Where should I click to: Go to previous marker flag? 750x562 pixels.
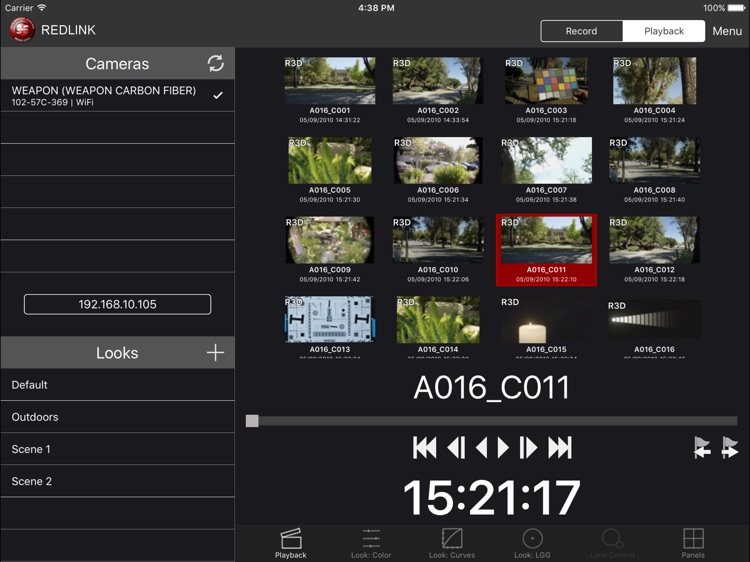coord(702,448)
